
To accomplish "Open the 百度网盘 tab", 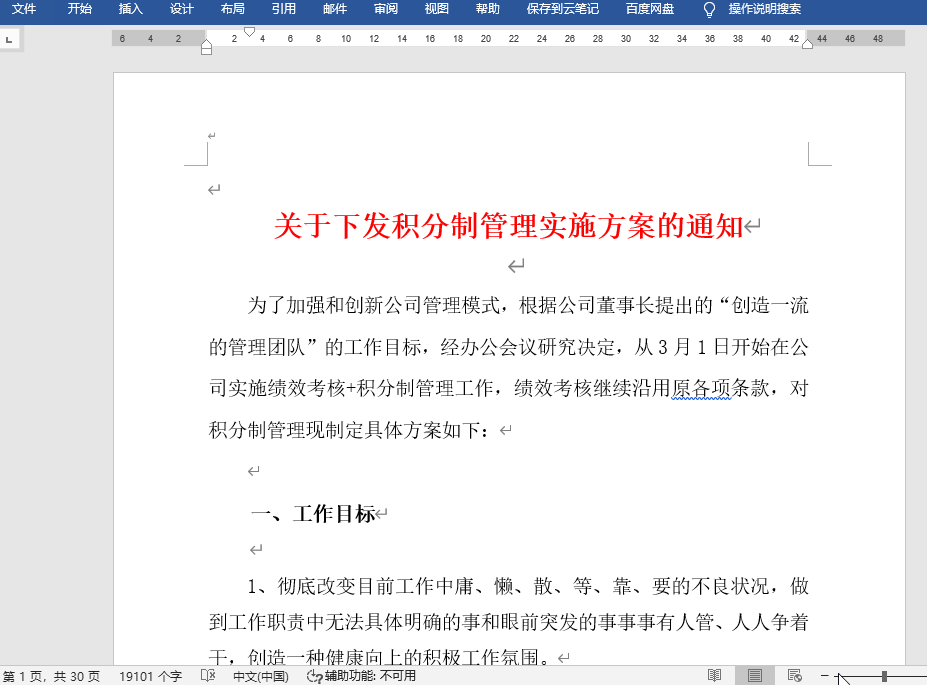I will click(648, 11).
